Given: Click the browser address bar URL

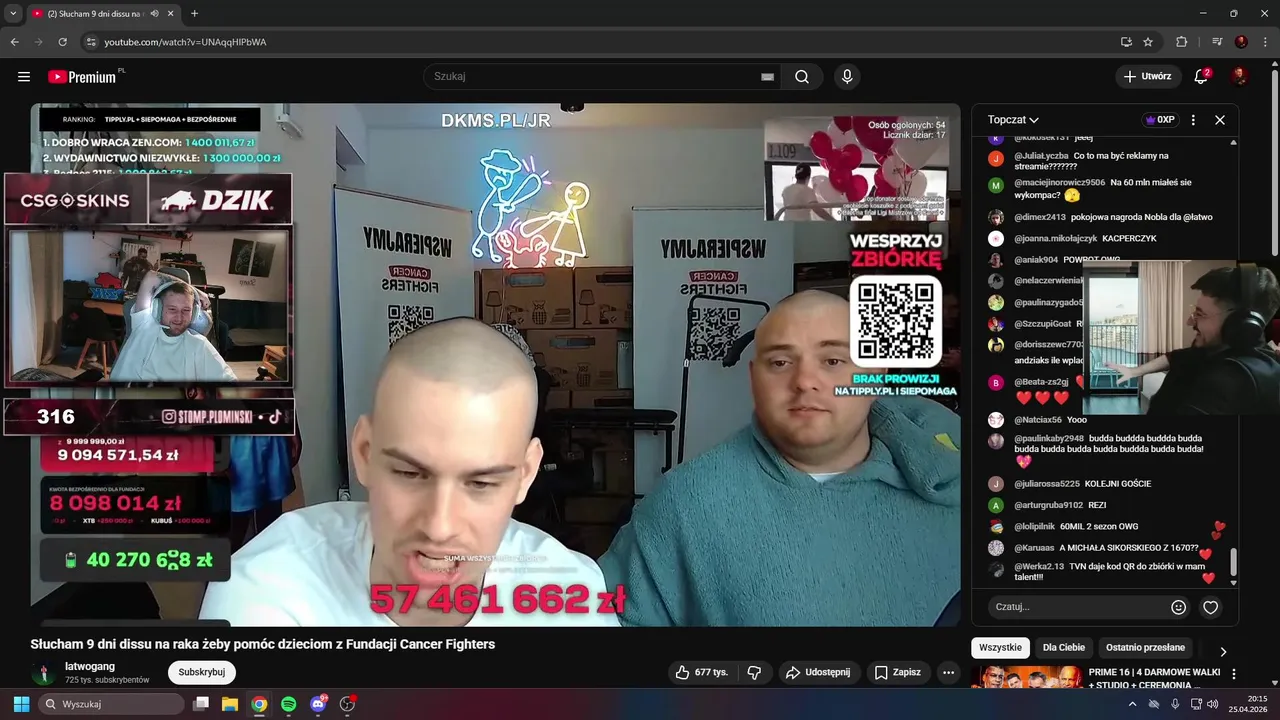Looking at the screenshot, I should click(x=185, y=42).
